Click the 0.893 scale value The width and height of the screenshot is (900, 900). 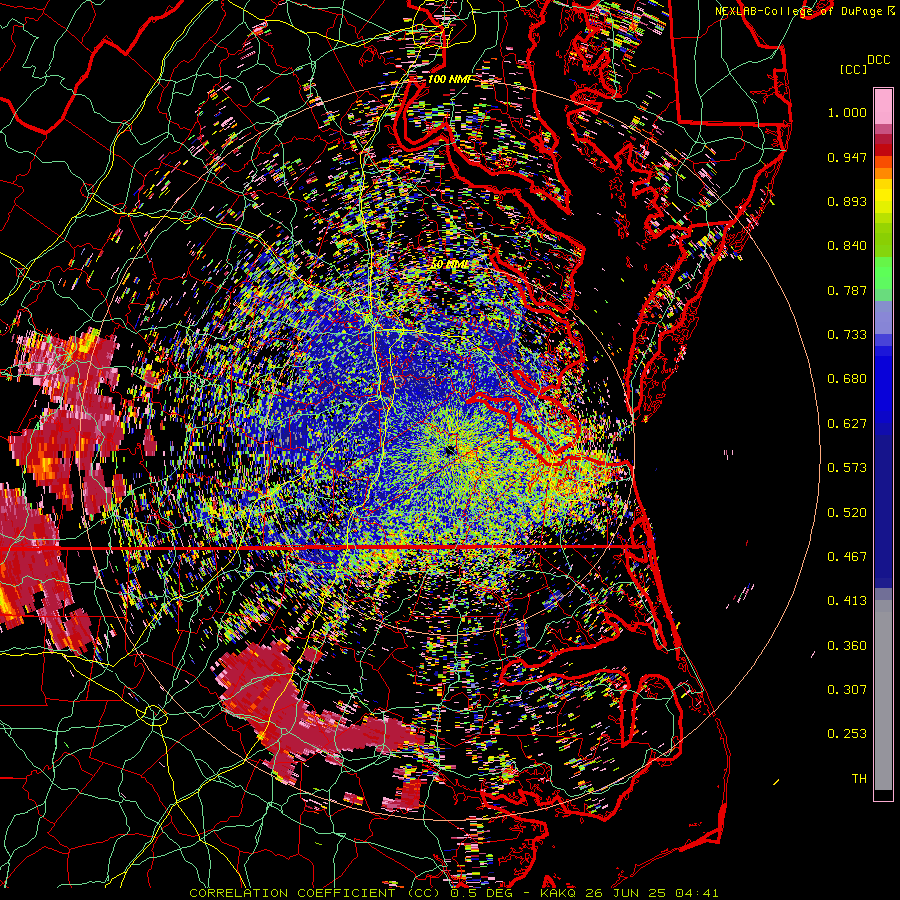(x=847, y=201)
